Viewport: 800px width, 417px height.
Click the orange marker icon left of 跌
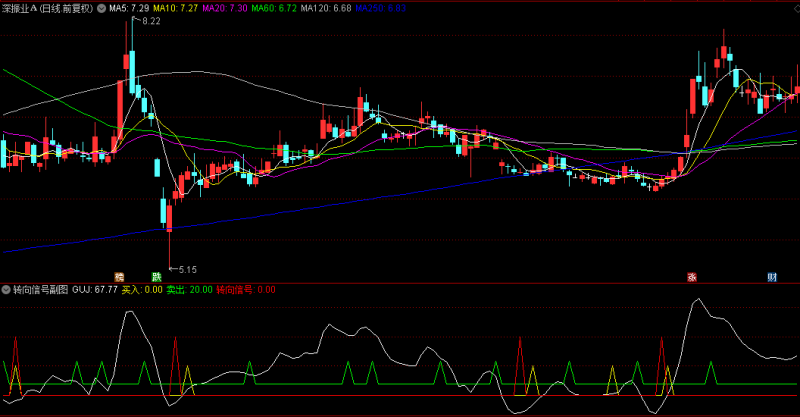[119, 277]
